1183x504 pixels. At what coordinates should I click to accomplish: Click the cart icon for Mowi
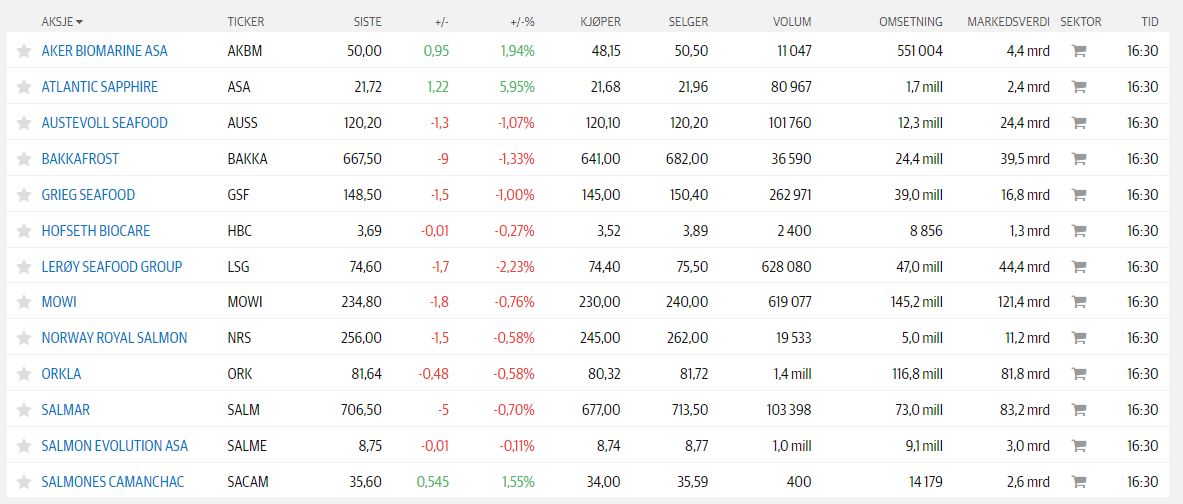tap(1078, 302)
